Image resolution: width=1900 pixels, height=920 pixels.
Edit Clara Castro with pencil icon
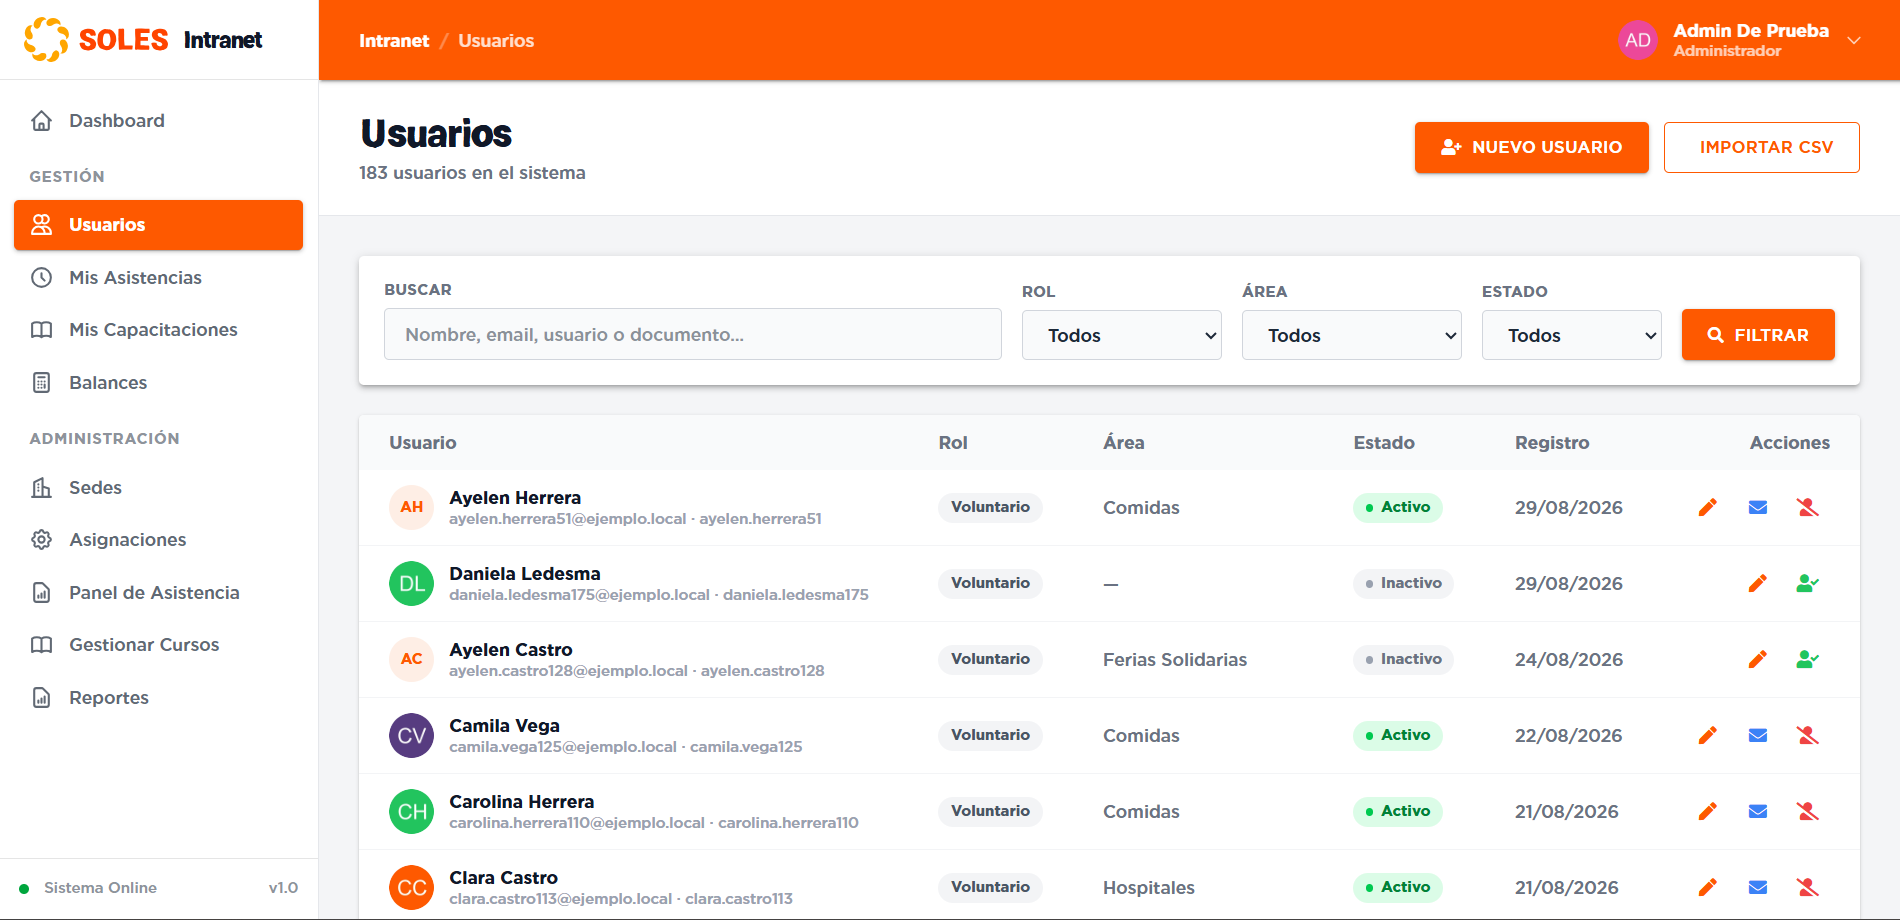pyautogui.click(x=1708, y=887)
